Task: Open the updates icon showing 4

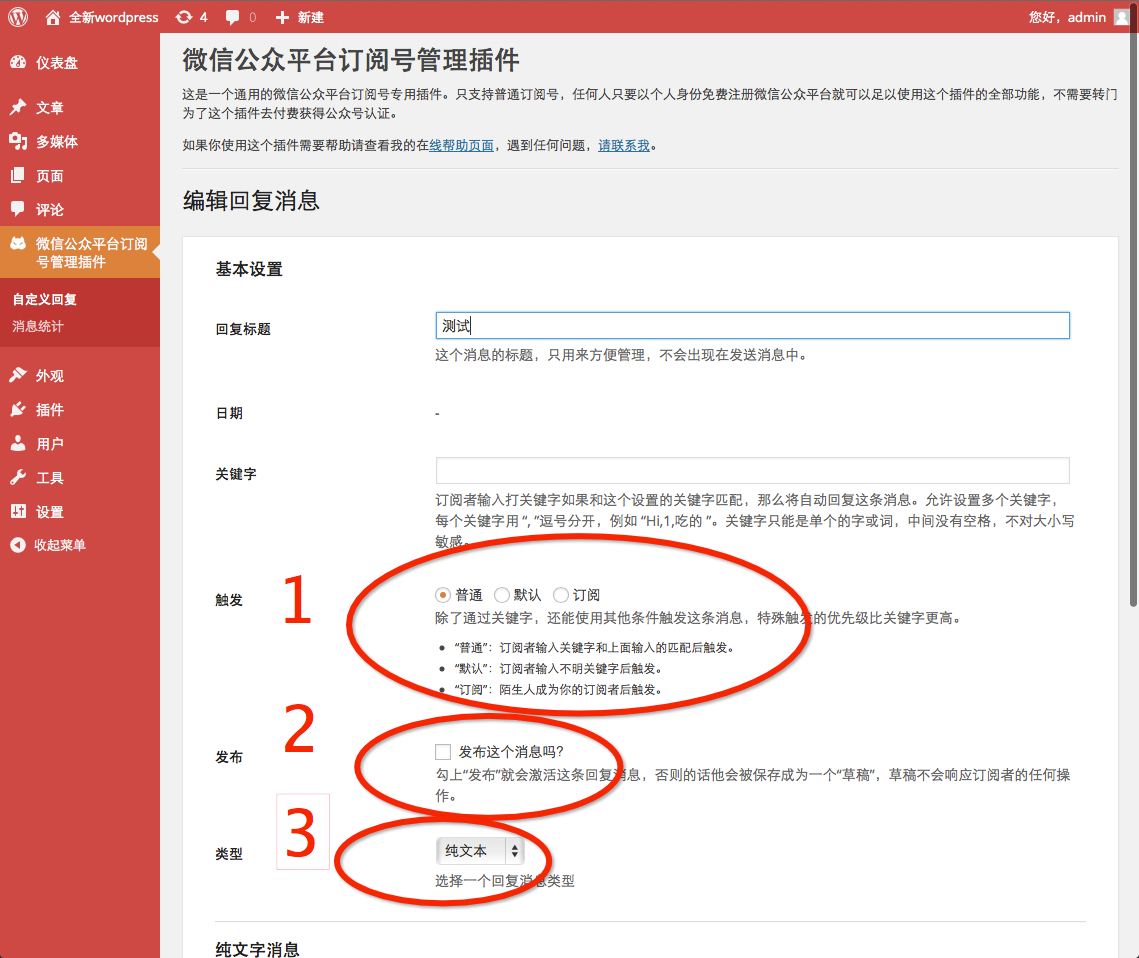Action: click(x=184, y=17)
